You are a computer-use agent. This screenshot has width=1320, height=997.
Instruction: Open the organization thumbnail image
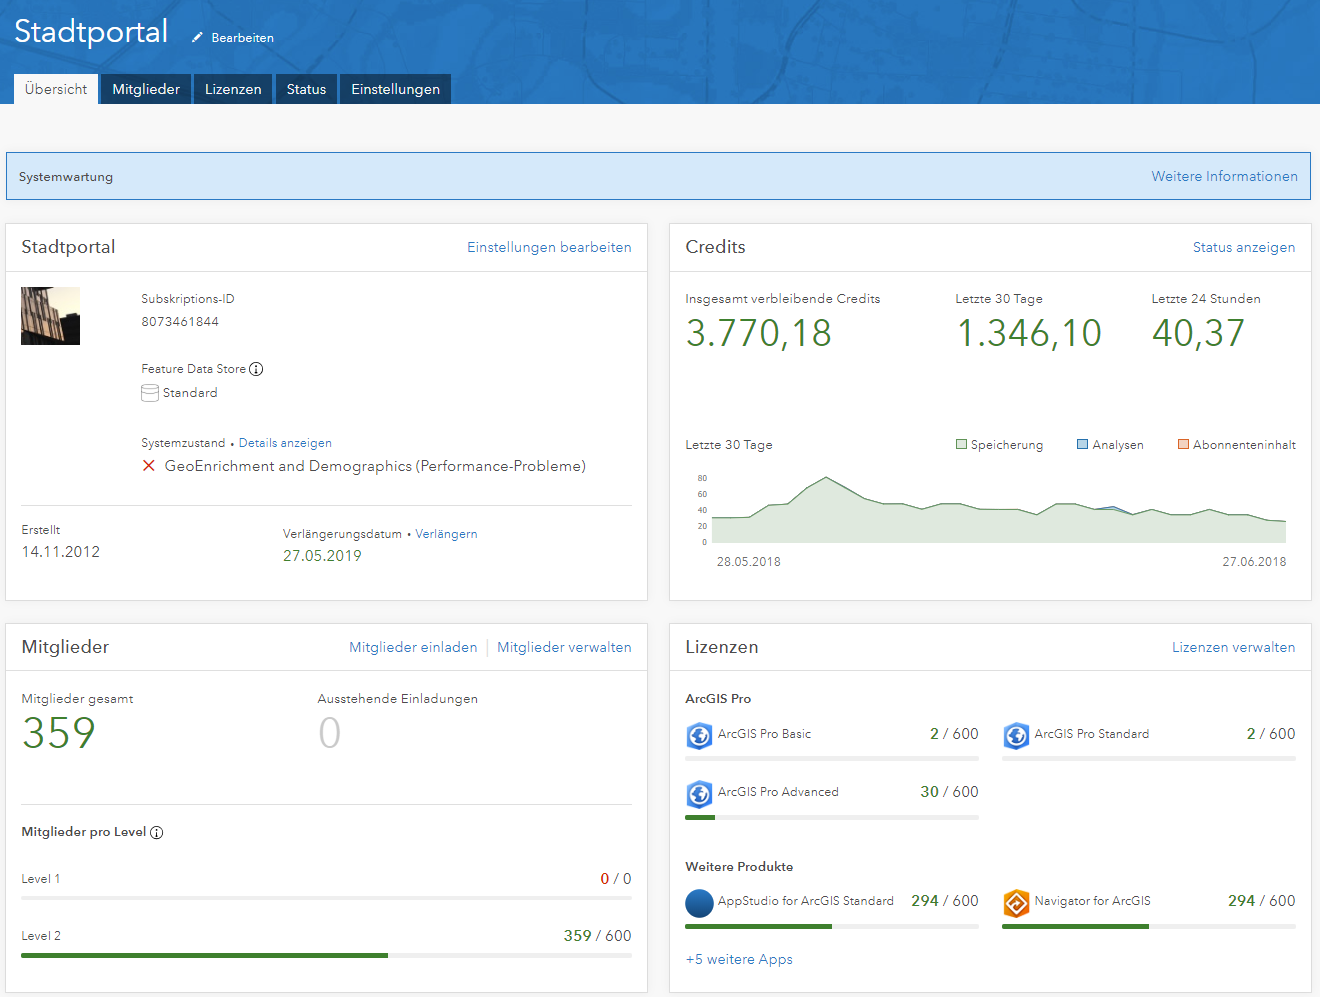(50, 316)
